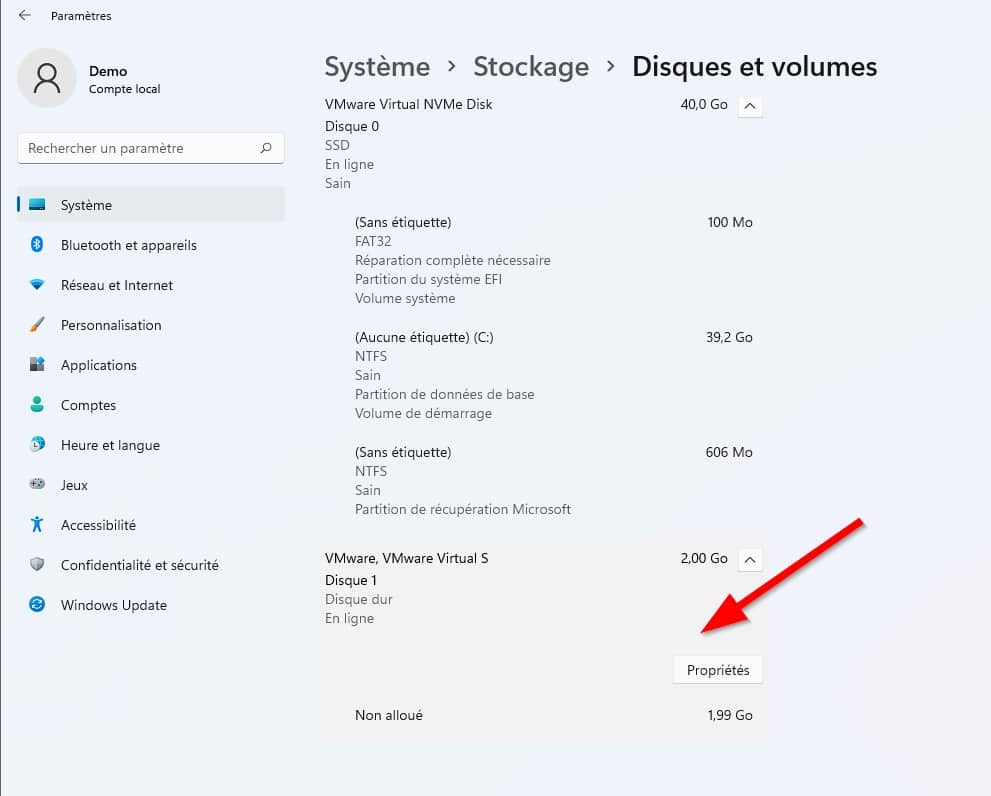Click the Comptes person icon

click(37, 405)
